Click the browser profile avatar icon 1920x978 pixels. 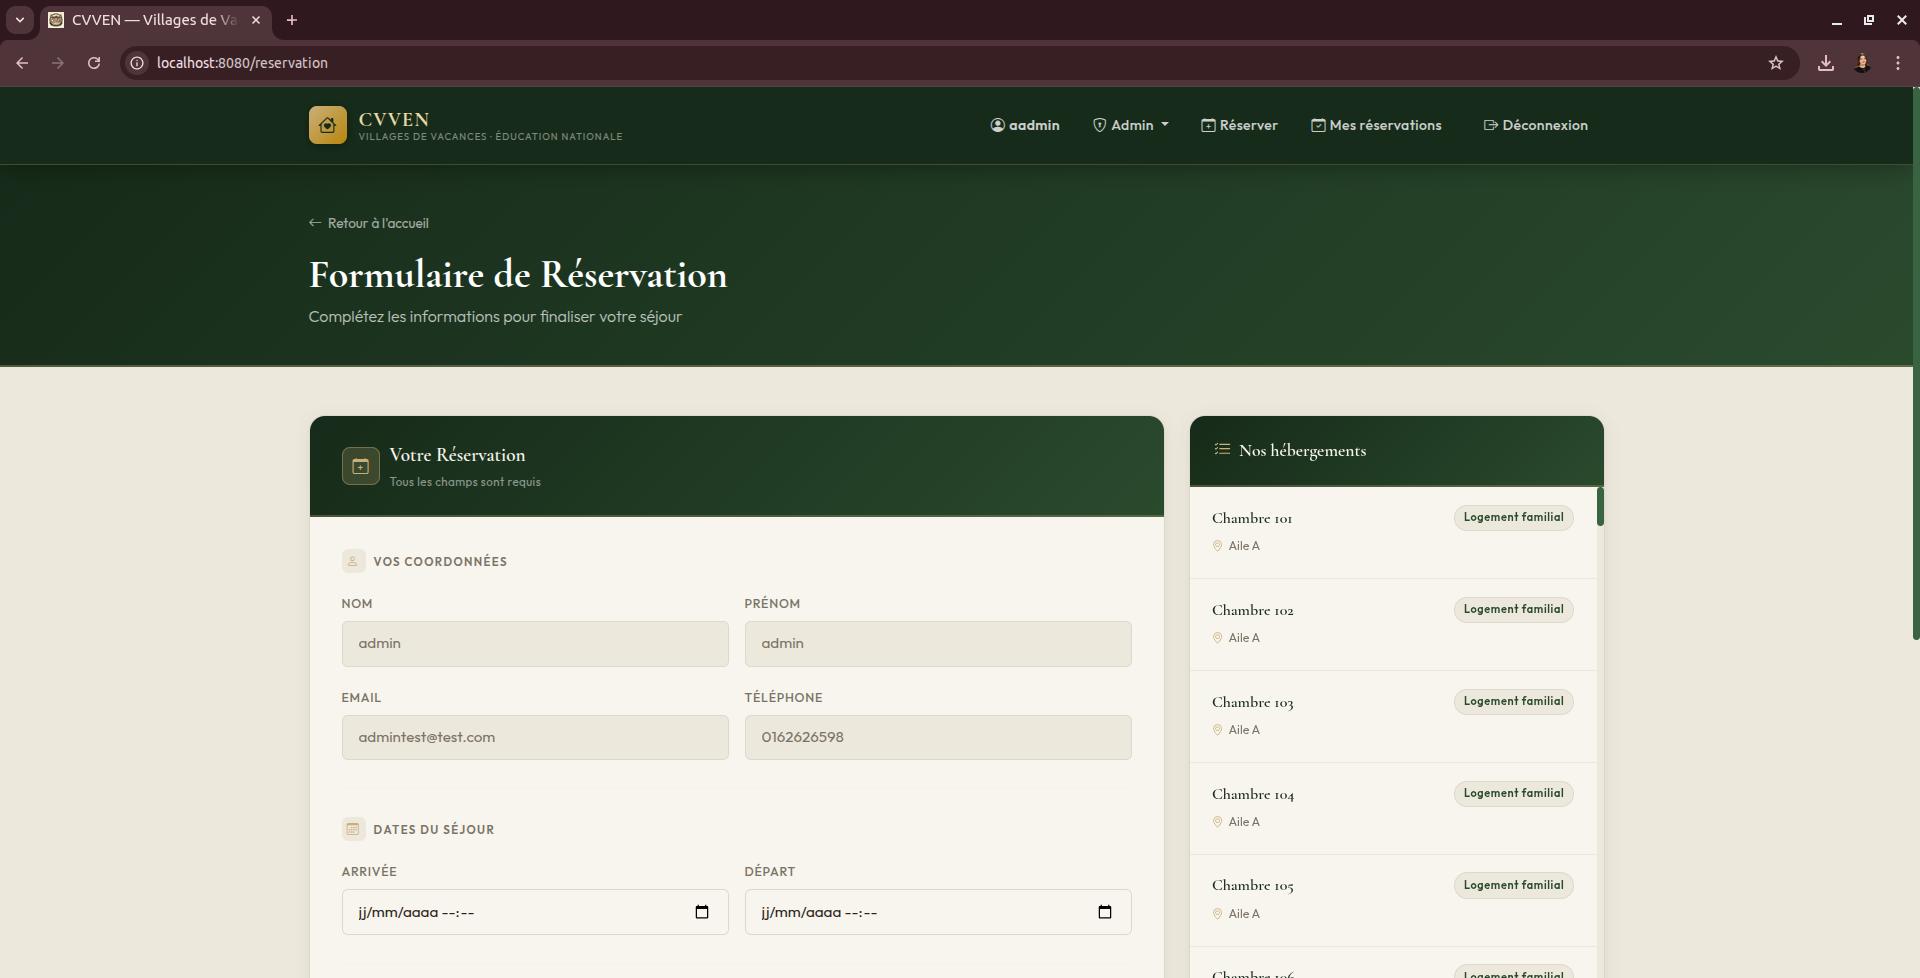(1861, 63)
